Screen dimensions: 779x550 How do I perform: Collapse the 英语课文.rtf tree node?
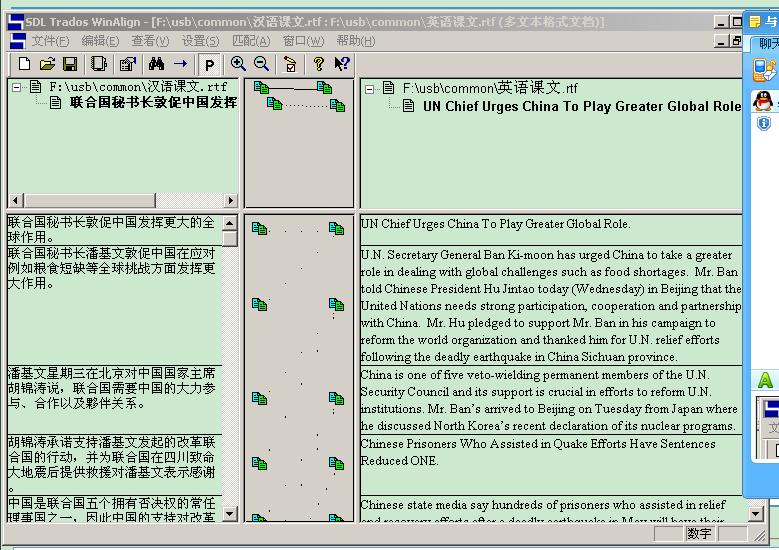click(369, 89)
